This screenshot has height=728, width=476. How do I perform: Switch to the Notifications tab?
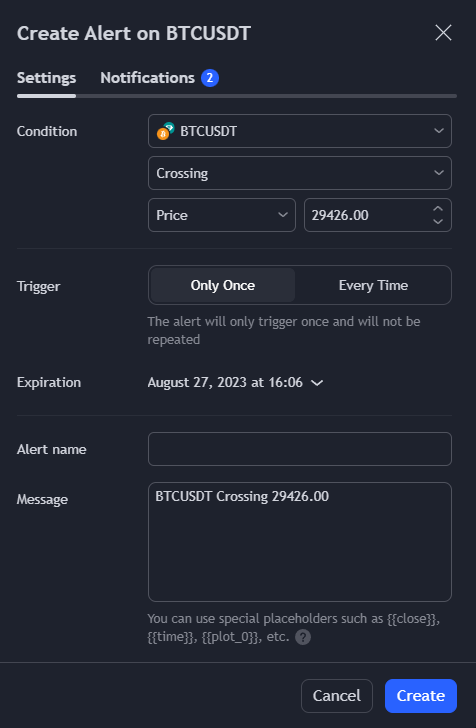point(147,78)
